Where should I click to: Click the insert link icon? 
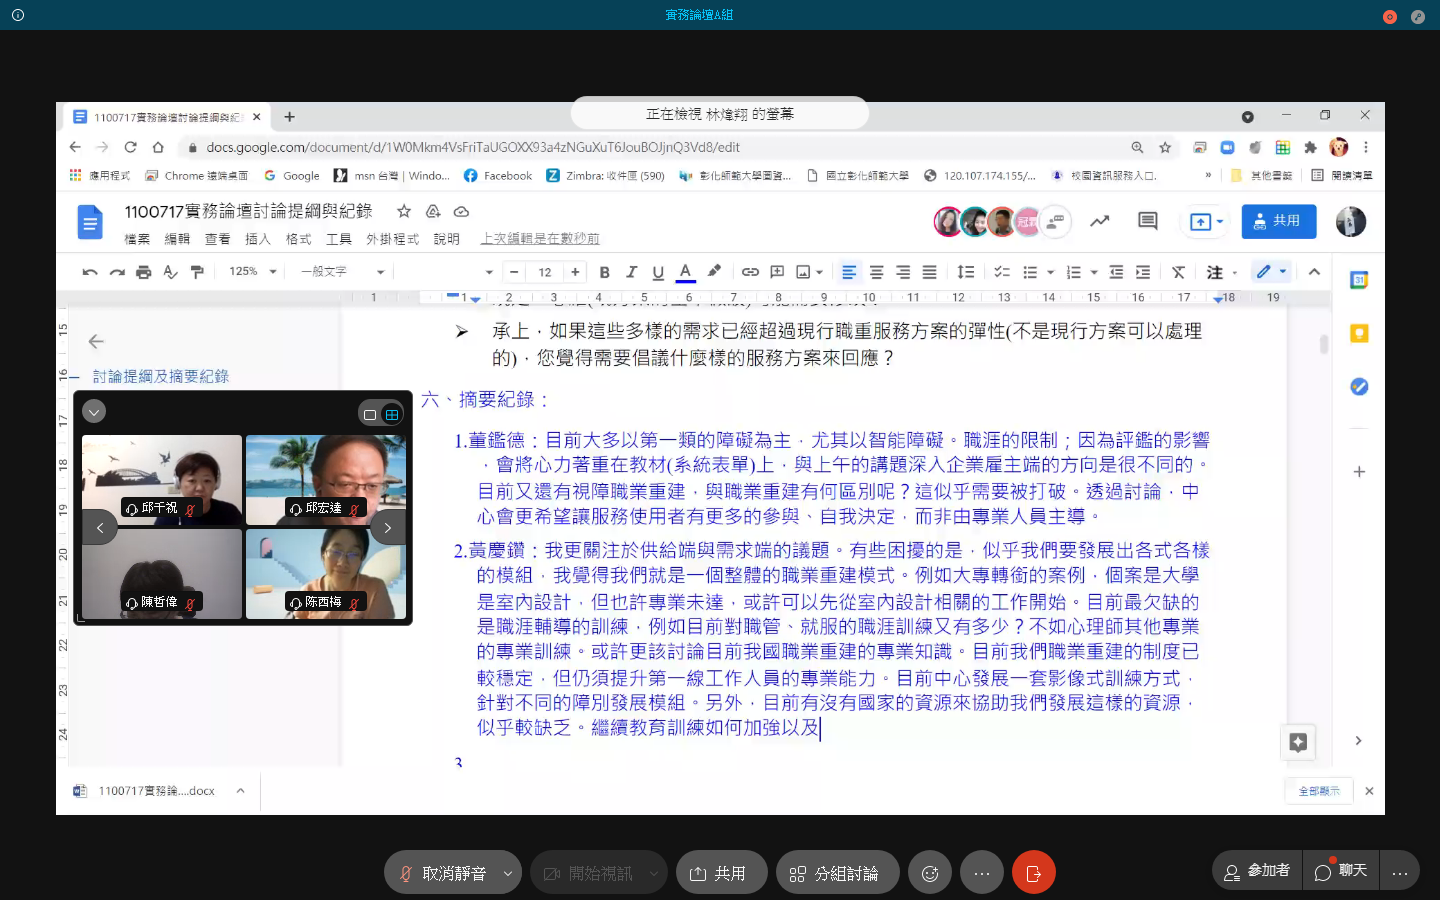coord(750,272)
